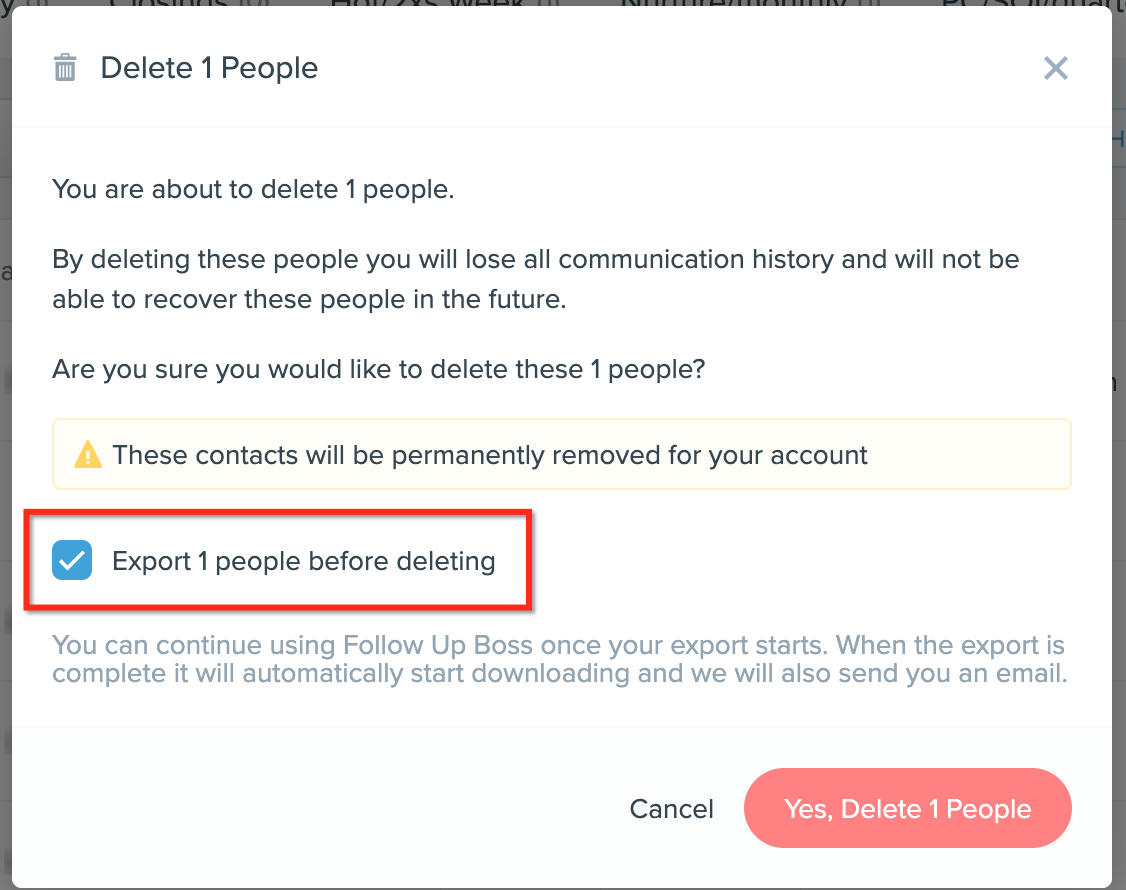The image size is (1126, 890).
Task: Uncheck the export before deleting checkbox
Action: tap(72, 560)
